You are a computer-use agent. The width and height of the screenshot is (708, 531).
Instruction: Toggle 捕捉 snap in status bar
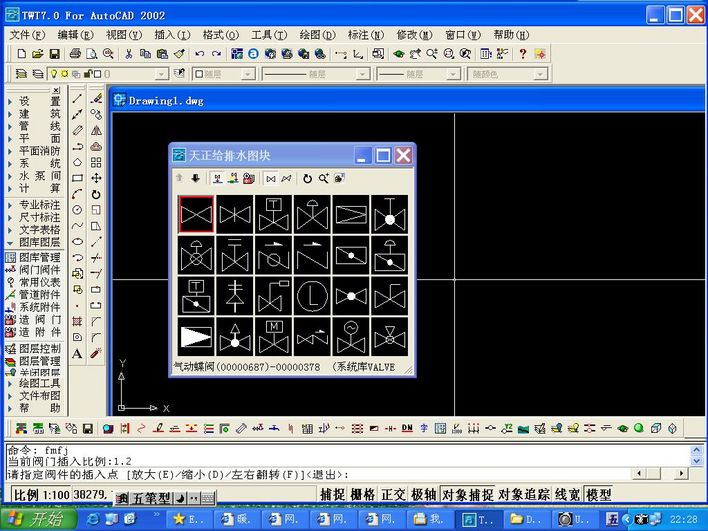(333, 495)
